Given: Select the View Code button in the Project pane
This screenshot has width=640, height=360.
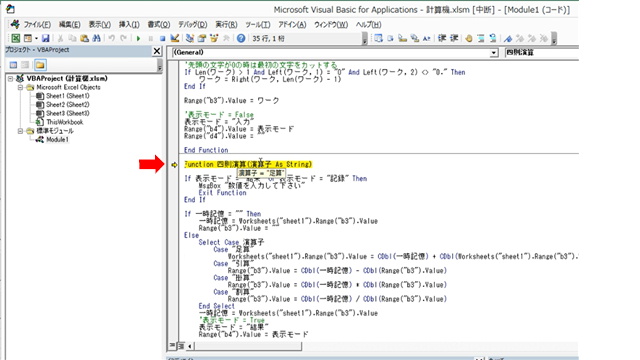Looking at the screenshot, I should [x=13, y=65].
